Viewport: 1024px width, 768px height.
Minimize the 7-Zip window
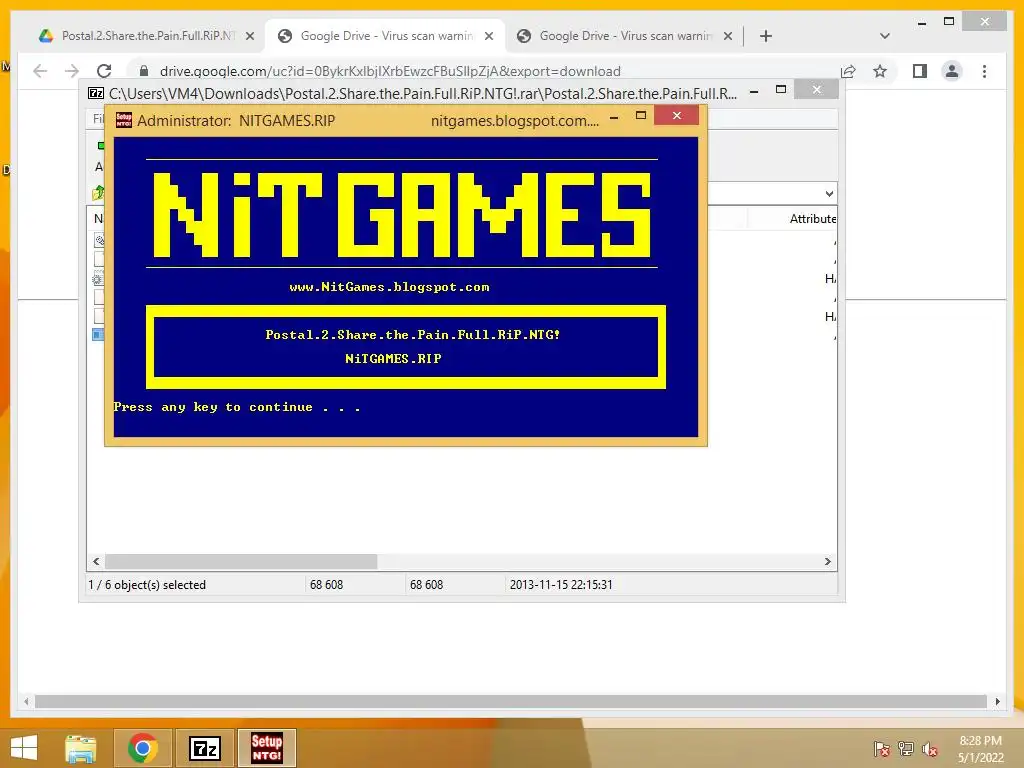pyautogui.click(x=754, y=91)
